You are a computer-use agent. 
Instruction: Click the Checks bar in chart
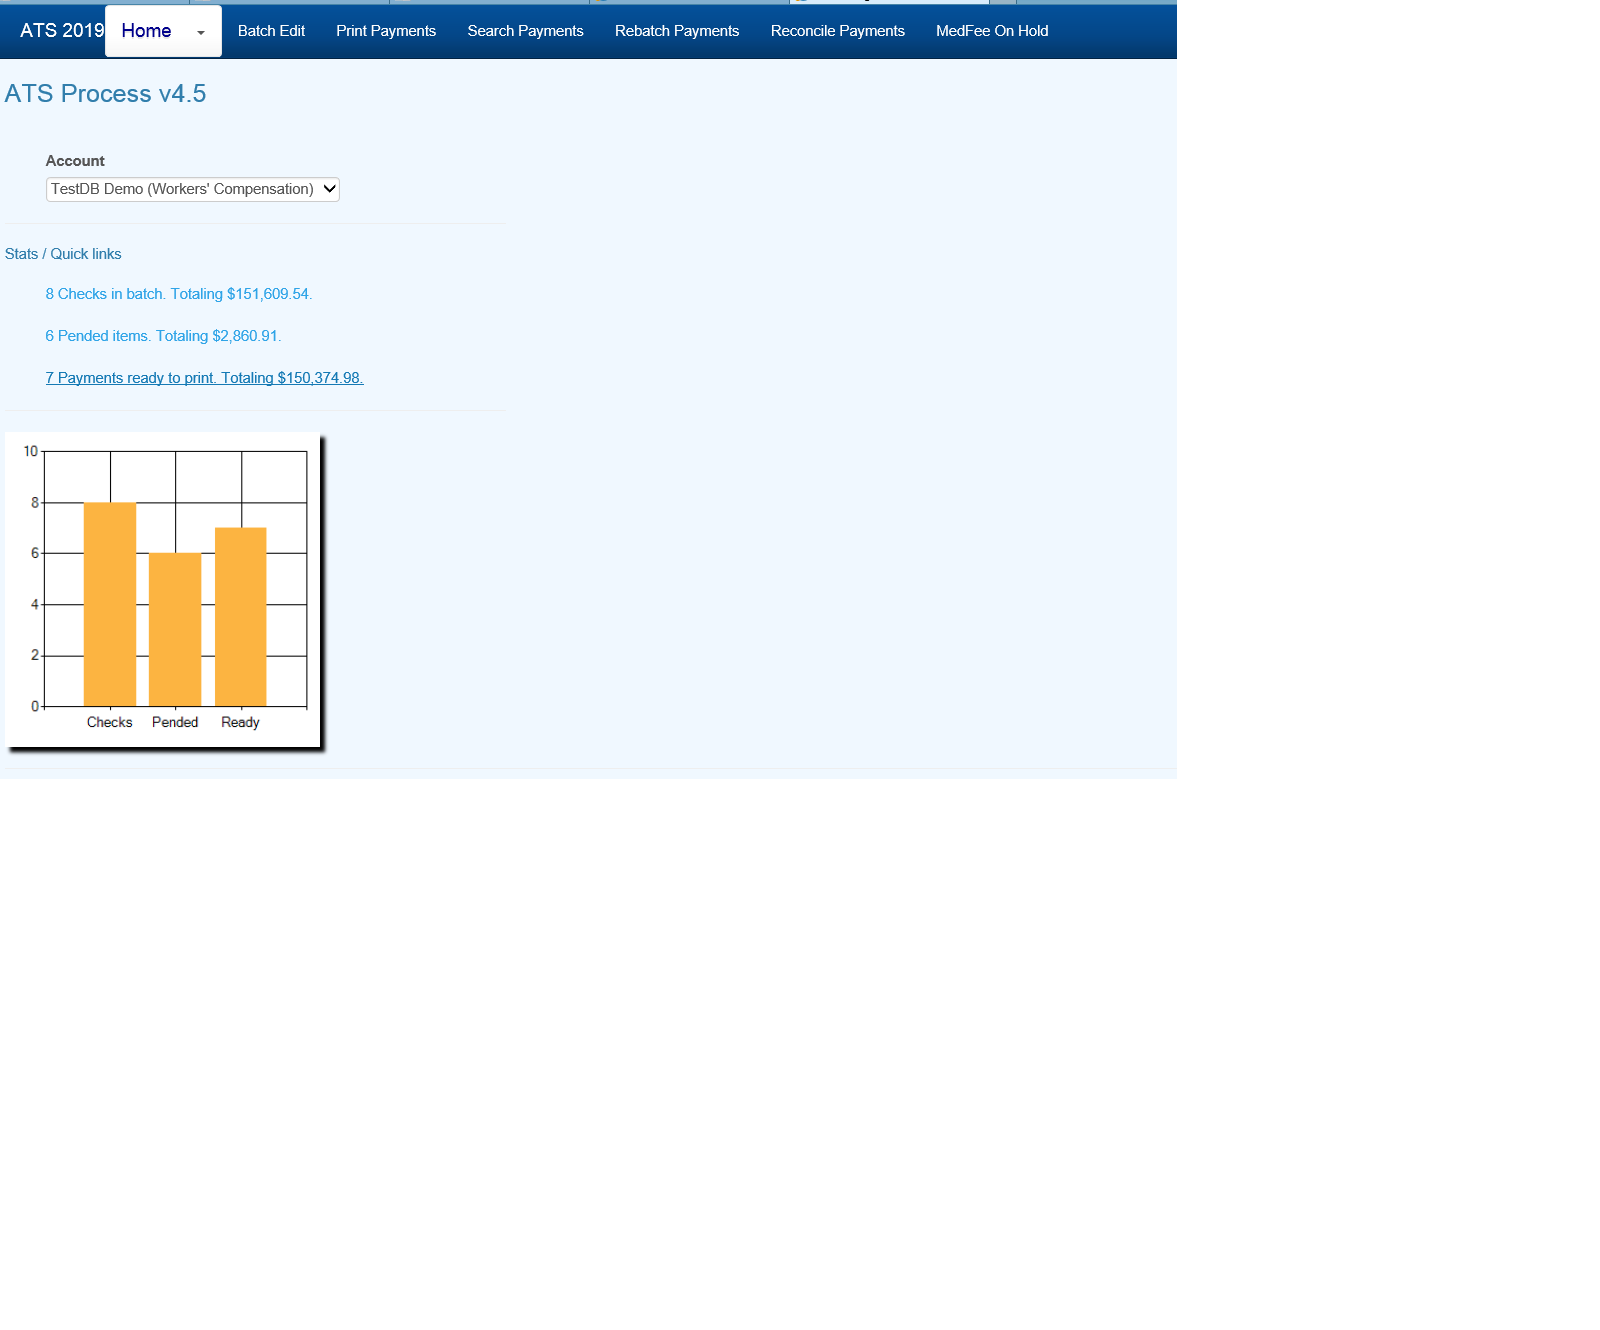110,604
